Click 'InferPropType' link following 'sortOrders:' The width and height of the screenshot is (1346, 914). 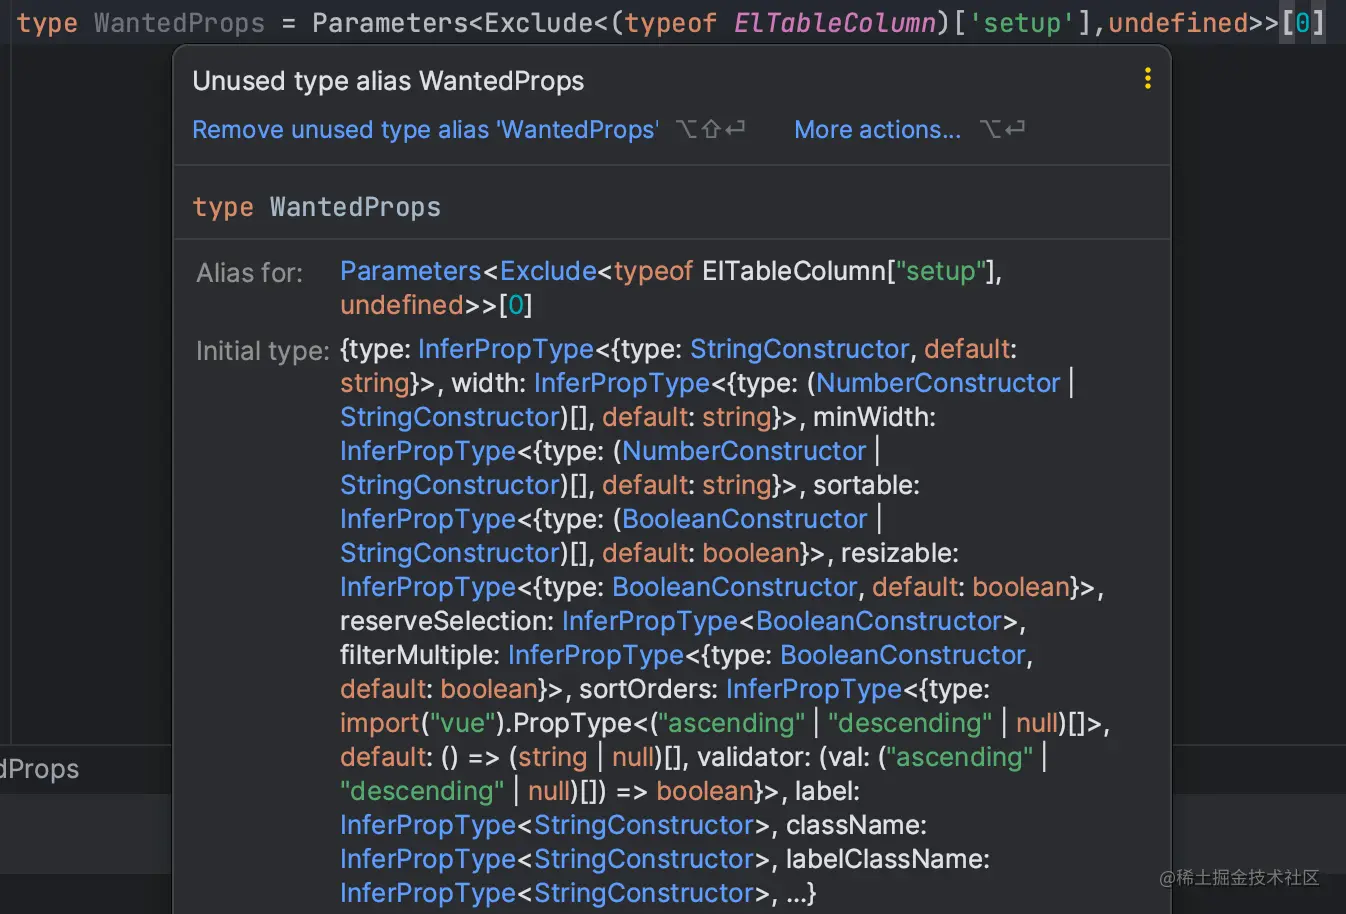814,689
